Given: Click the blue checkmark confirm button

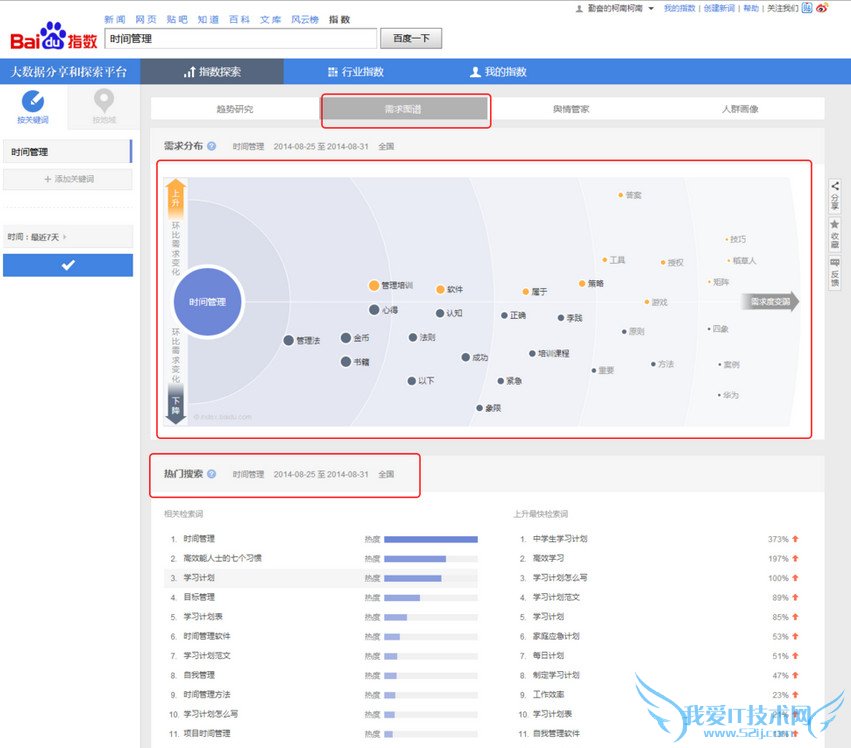Looking at the screenshot, I should tap(68, 265).
